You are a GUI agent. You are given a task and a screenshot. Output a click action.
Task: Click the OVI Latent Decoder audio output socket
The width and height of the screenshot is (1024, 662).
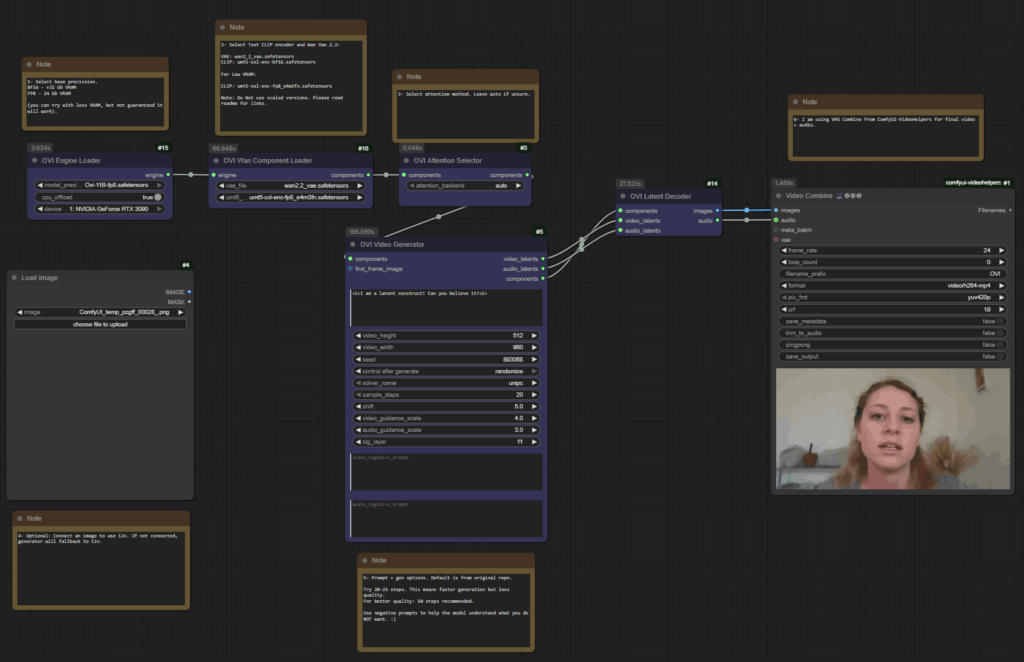(718, 221)
